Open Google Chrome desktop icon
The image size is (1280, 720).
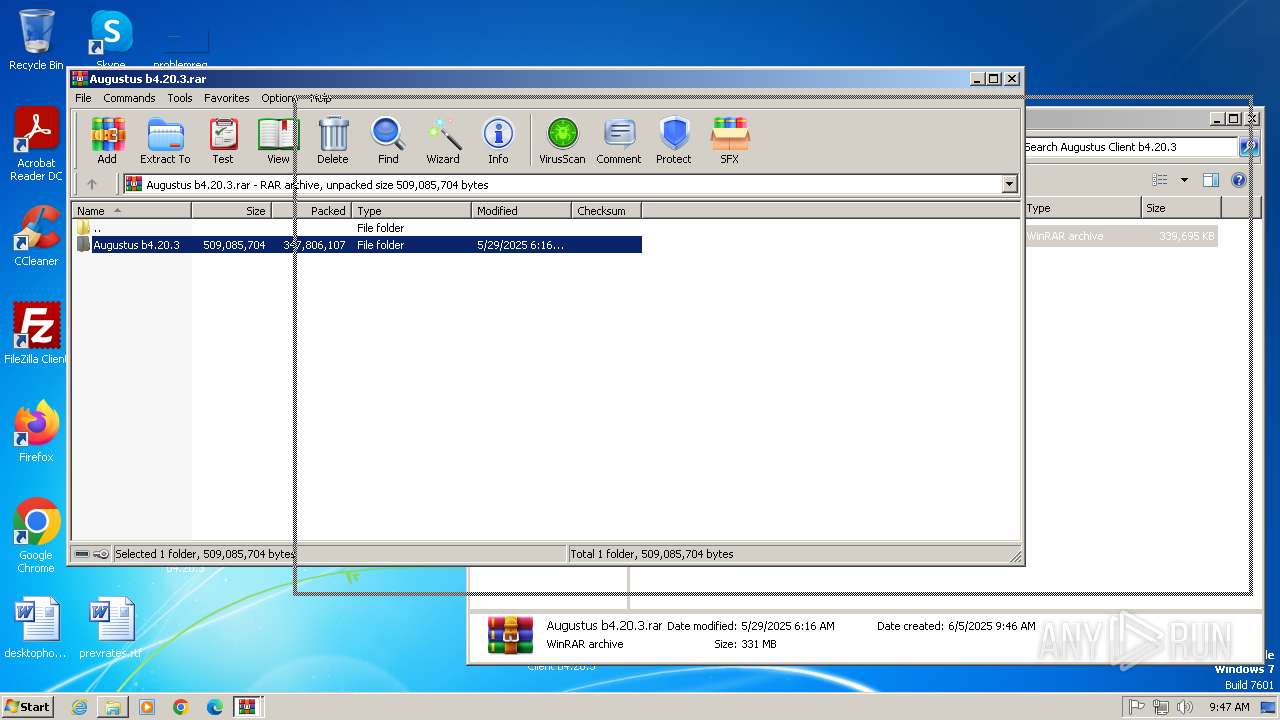coord(36,536)
